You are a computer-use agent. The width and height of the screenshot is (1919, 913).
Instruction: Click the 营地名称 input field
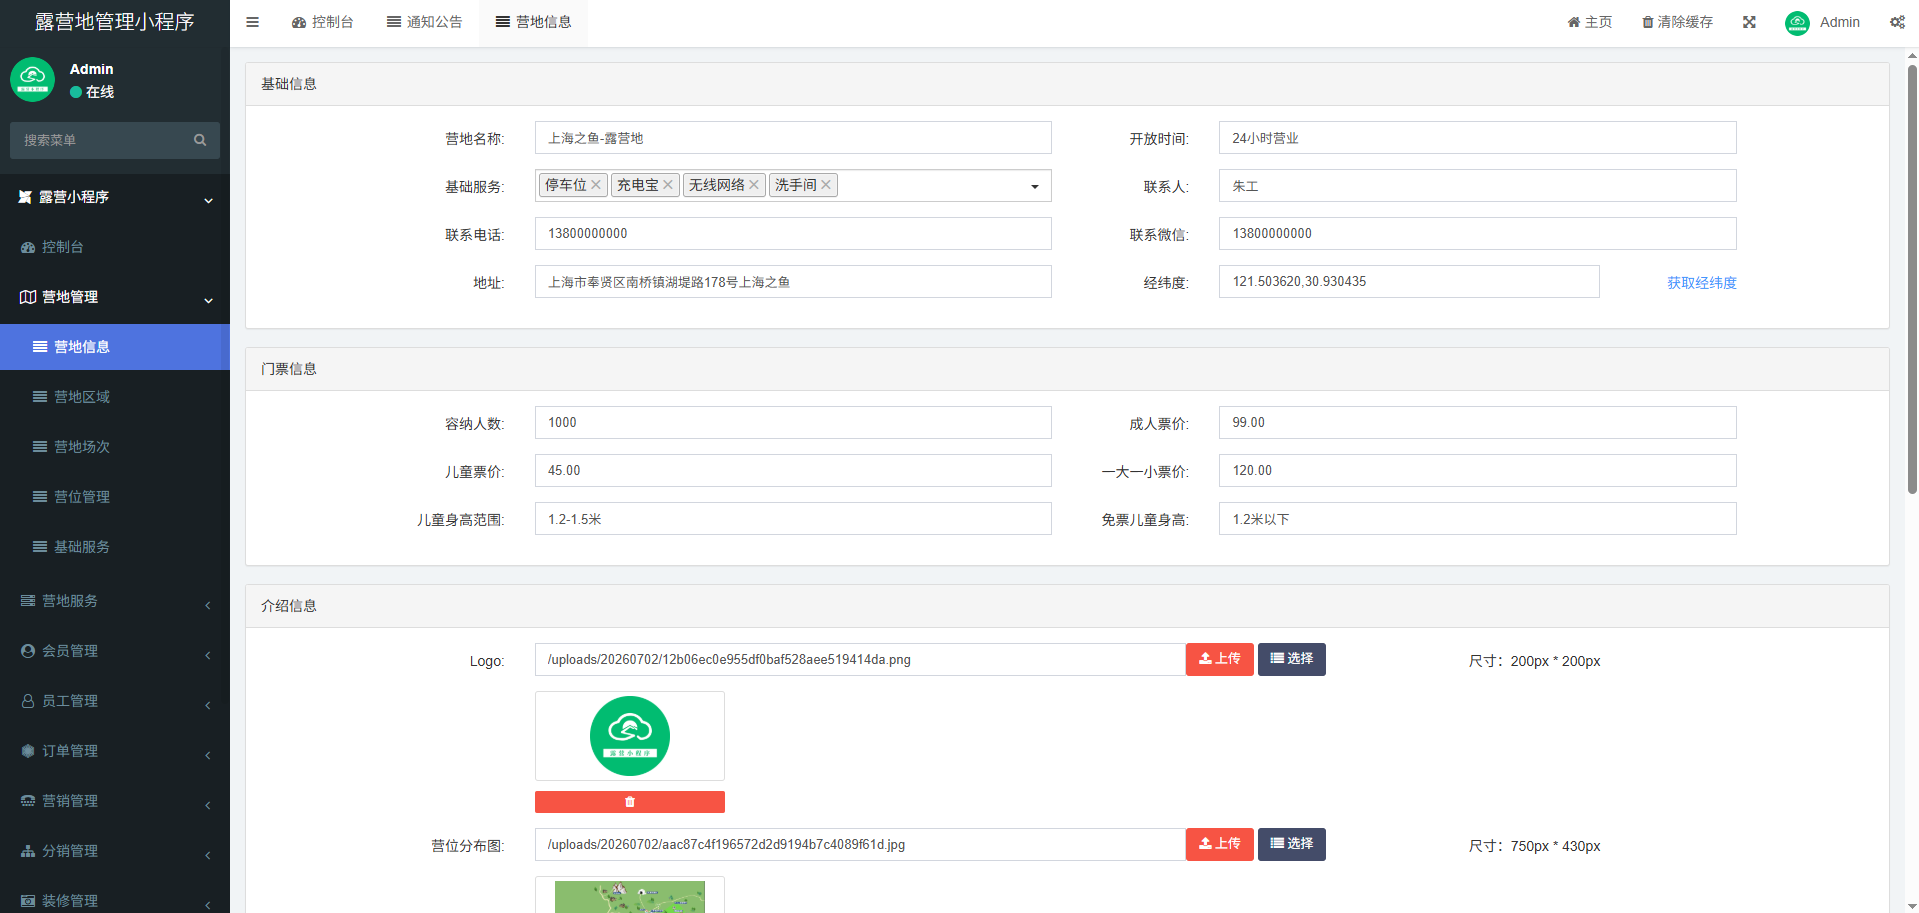click(793, 138)
